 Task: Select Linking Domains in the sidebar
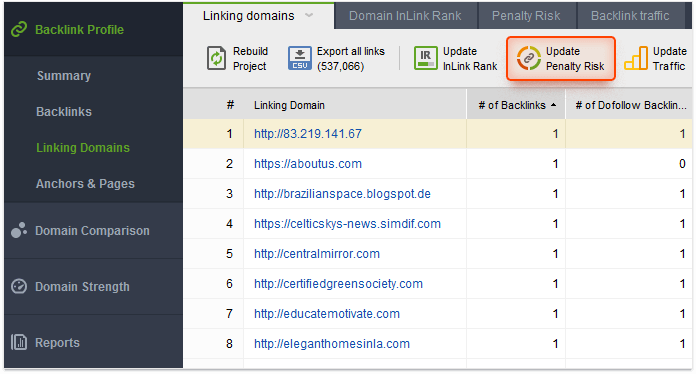pyautogui.click(x=83, y=148)
